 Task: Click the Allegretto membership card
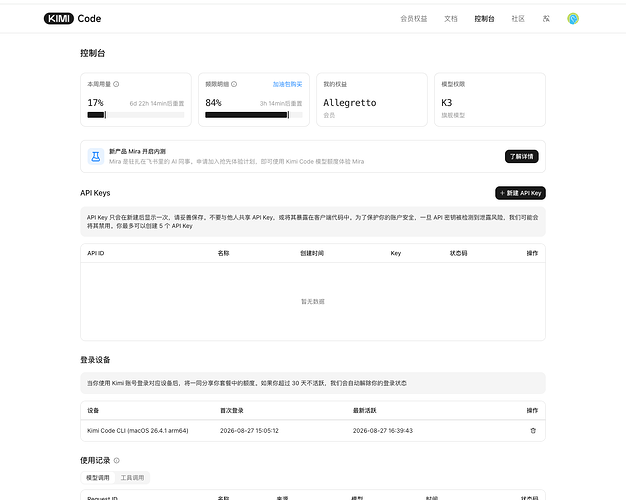[372, 99]
